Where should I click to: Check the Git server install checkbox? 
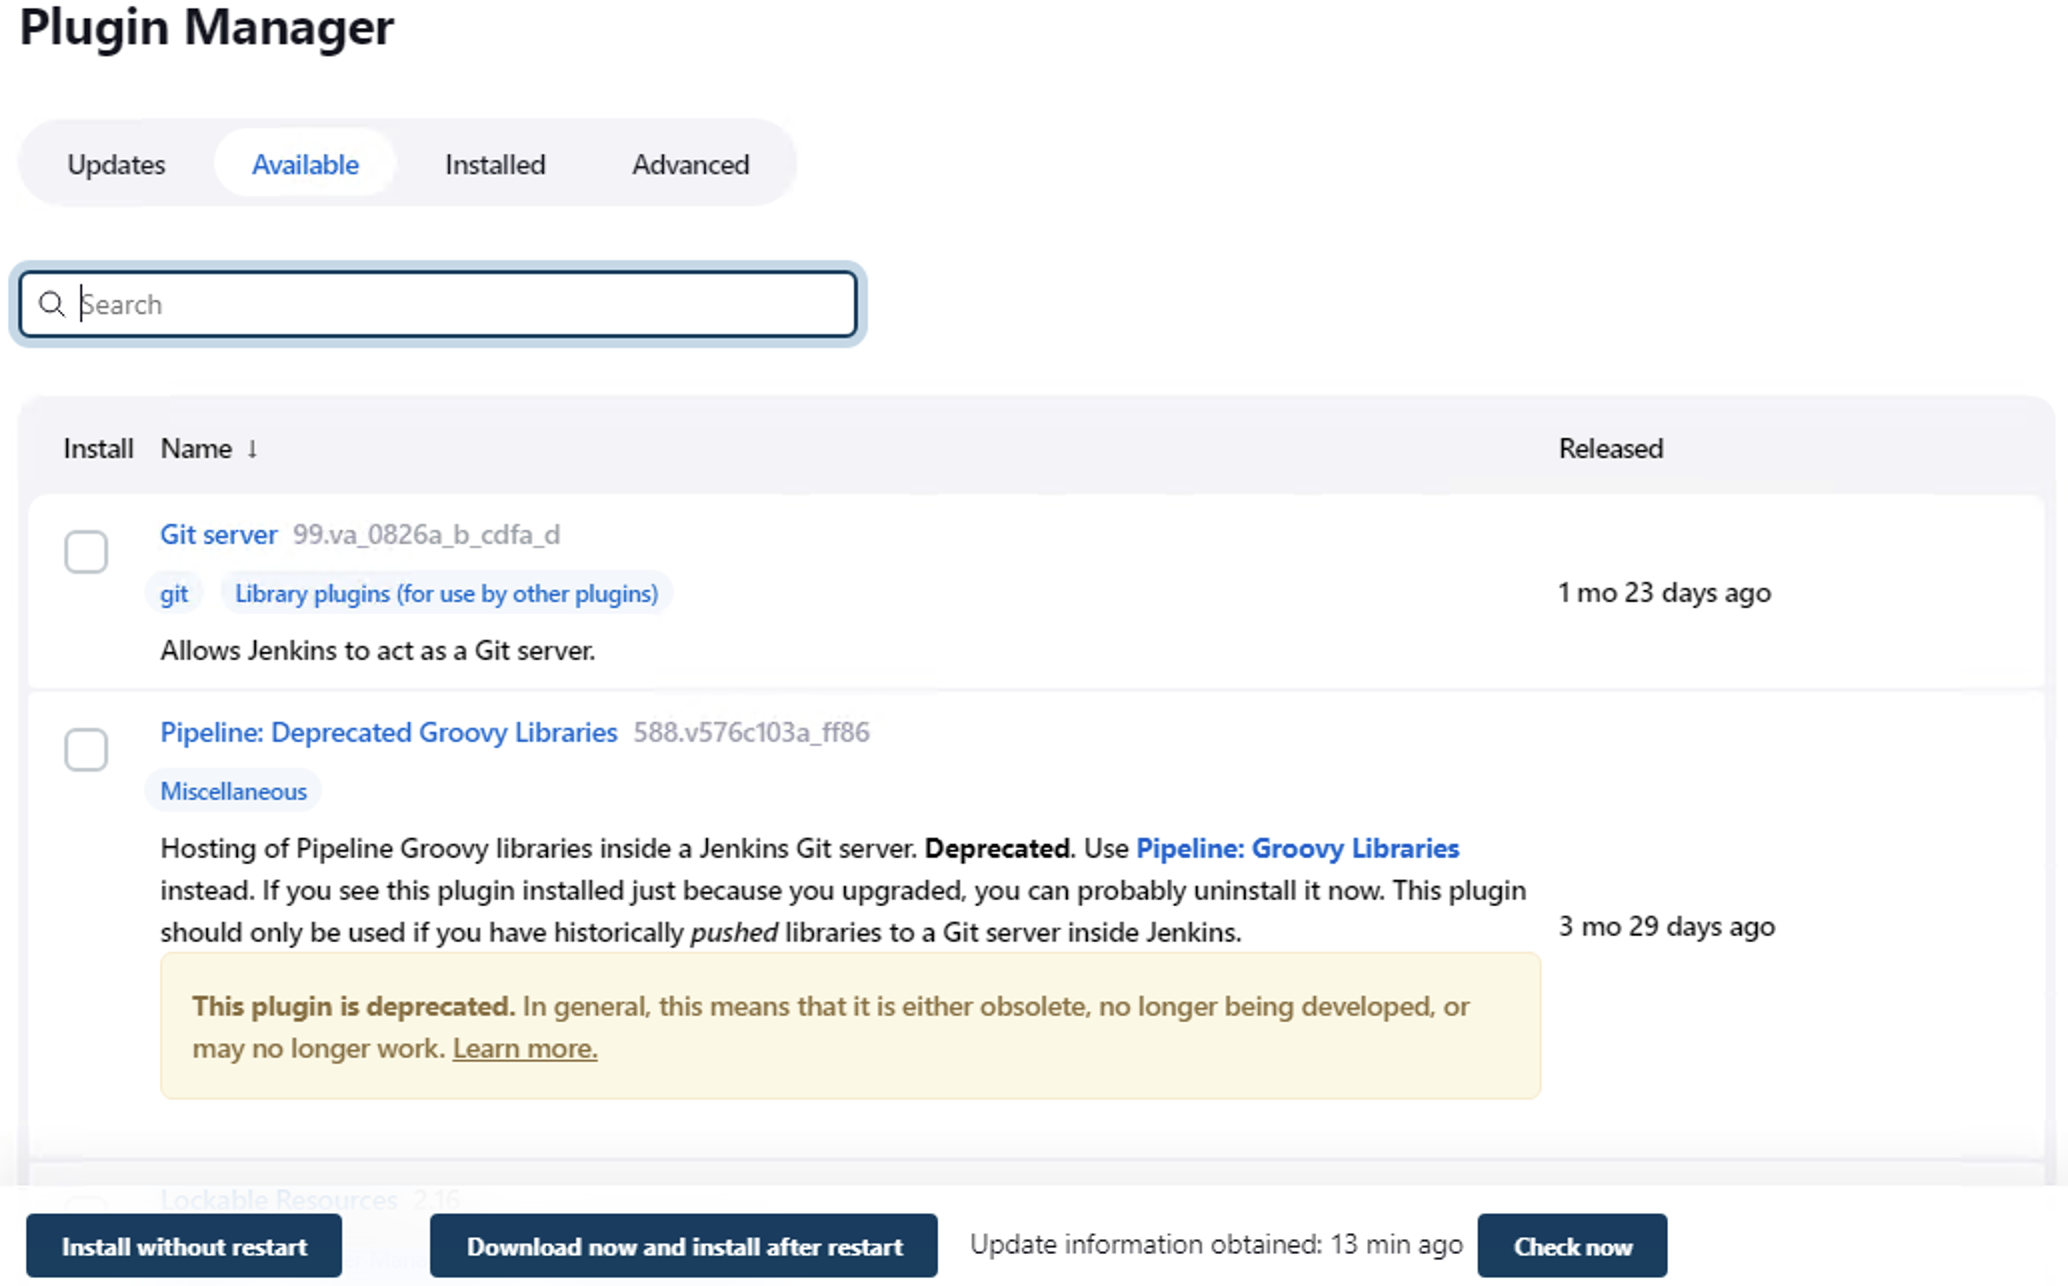click(86, 552)
